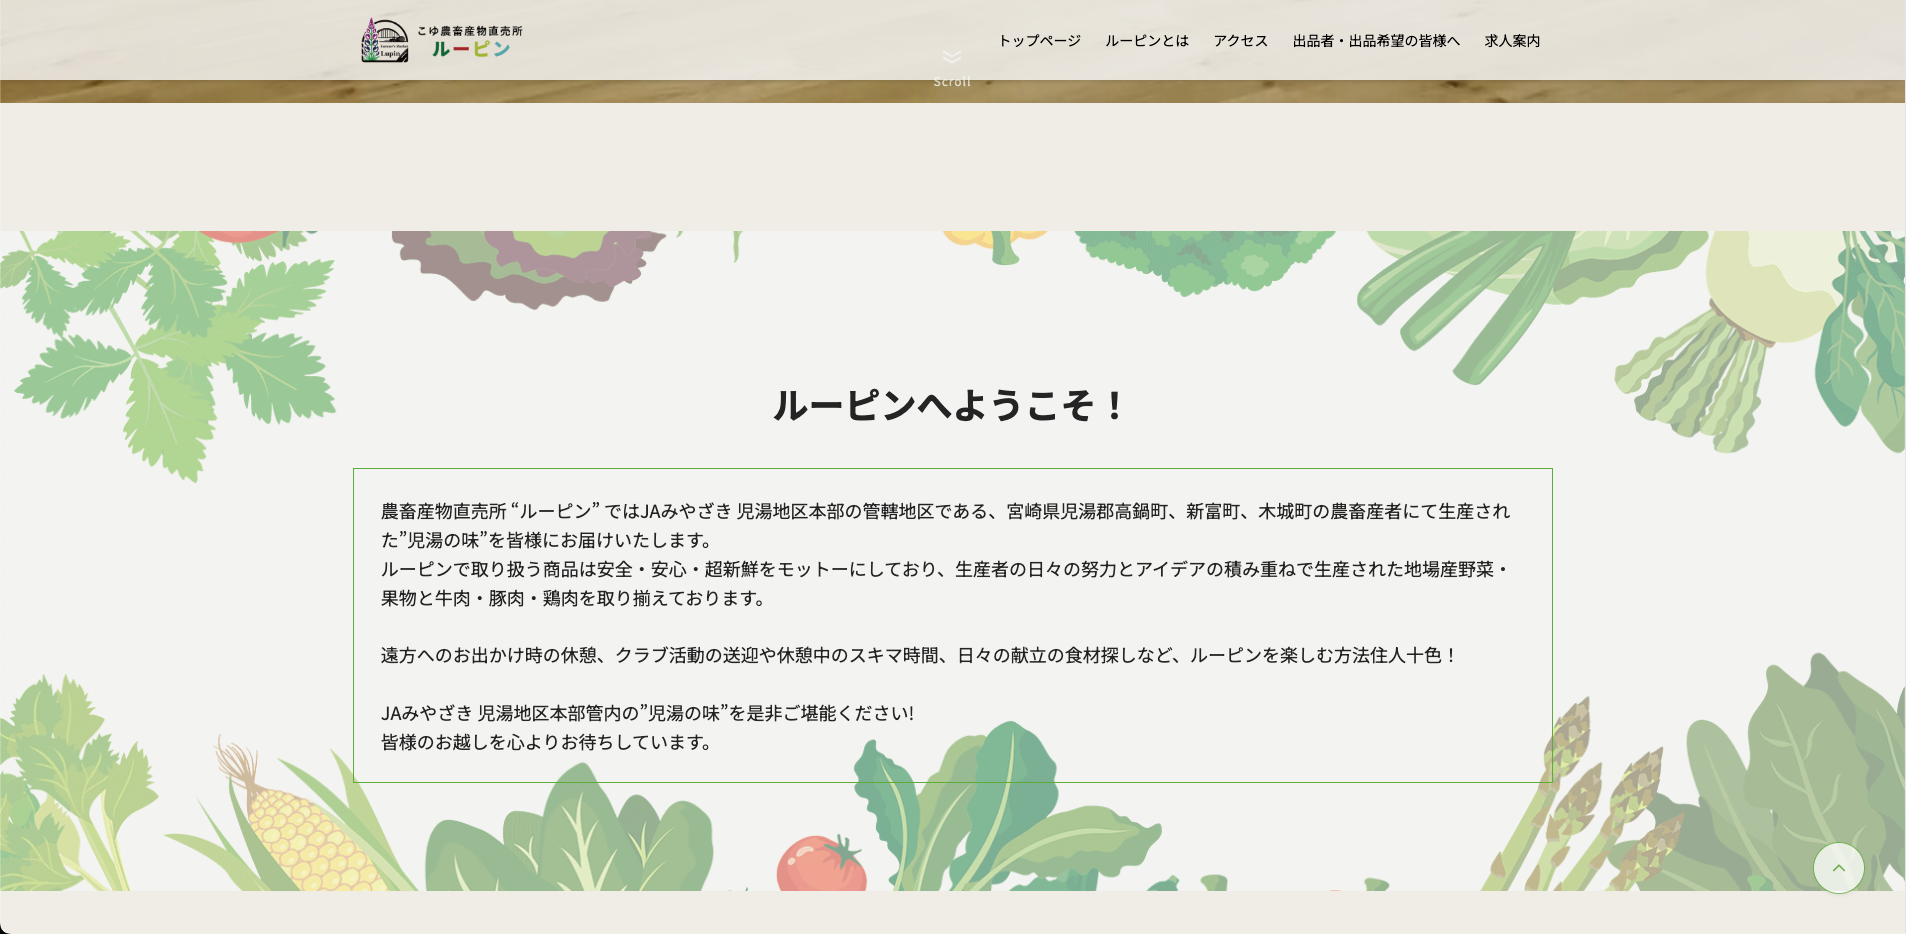Click the green-bordered welcome text box

pos(950,625)
